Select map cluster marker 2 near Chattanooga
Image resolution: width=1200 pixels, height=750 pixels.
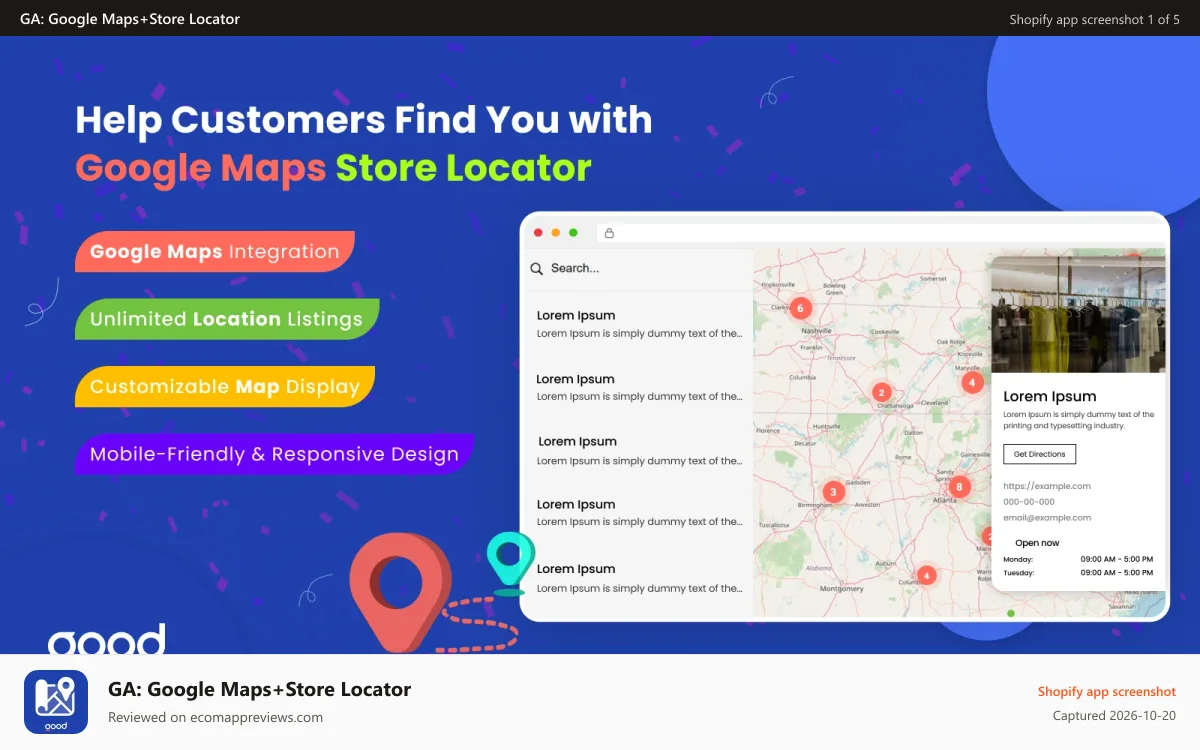coord(881,392)
